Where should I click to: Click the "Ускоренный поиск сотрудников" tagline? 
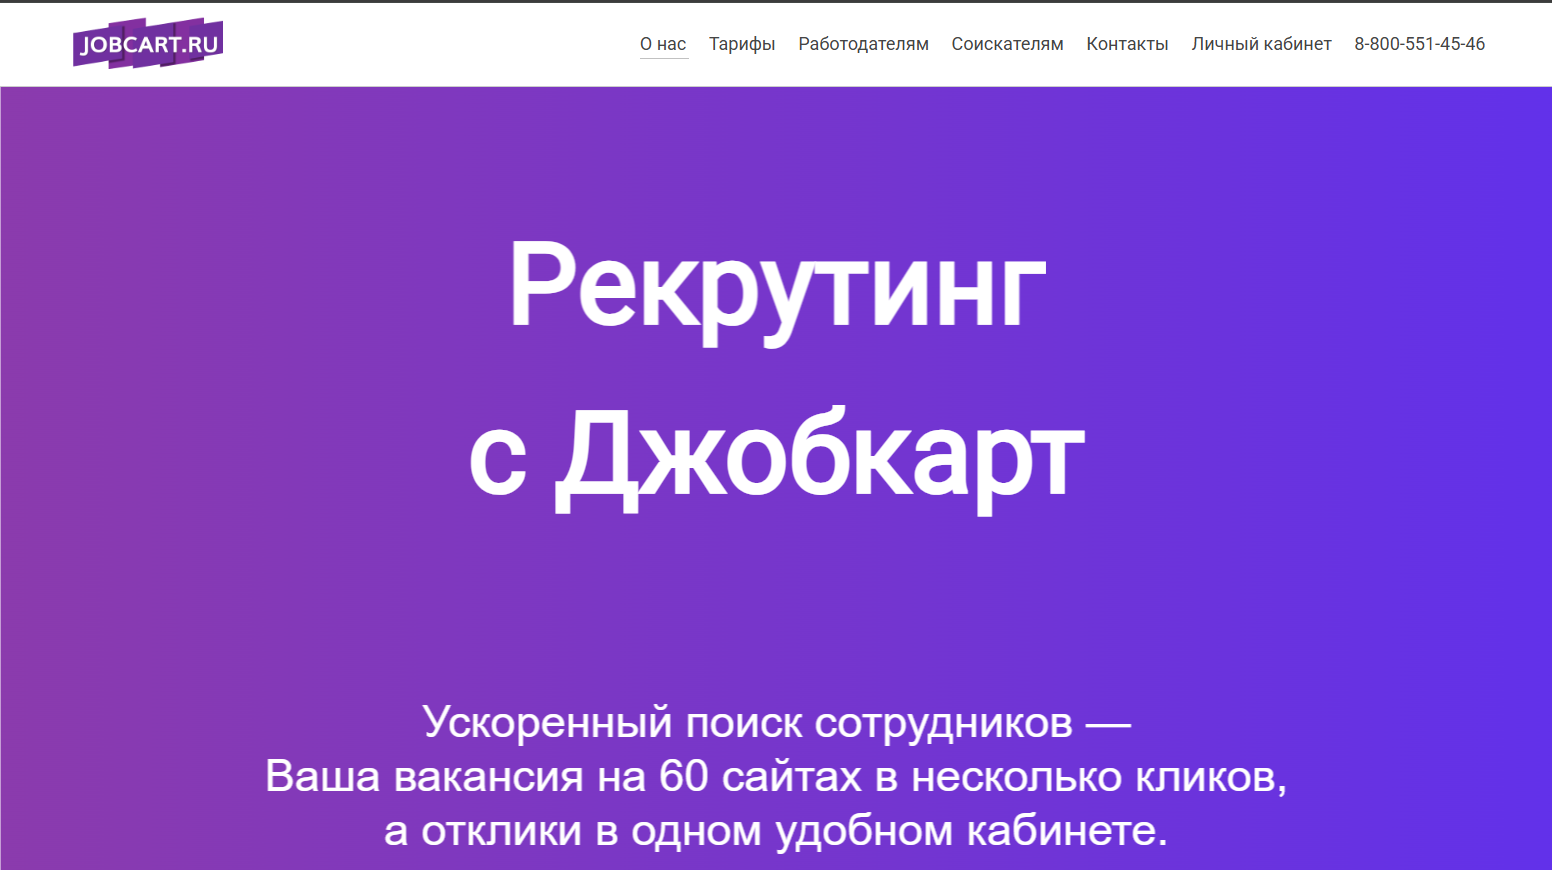pos(777,722)
